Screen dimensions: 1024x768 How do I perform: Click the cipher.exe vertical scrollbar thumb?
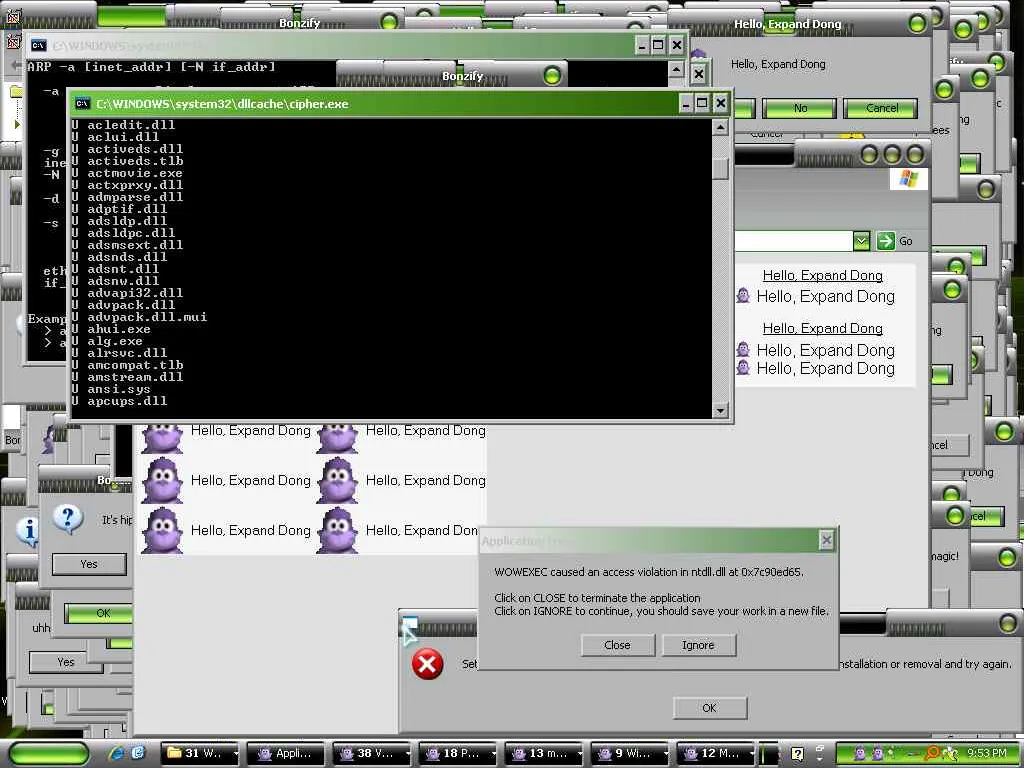point(720,168)
